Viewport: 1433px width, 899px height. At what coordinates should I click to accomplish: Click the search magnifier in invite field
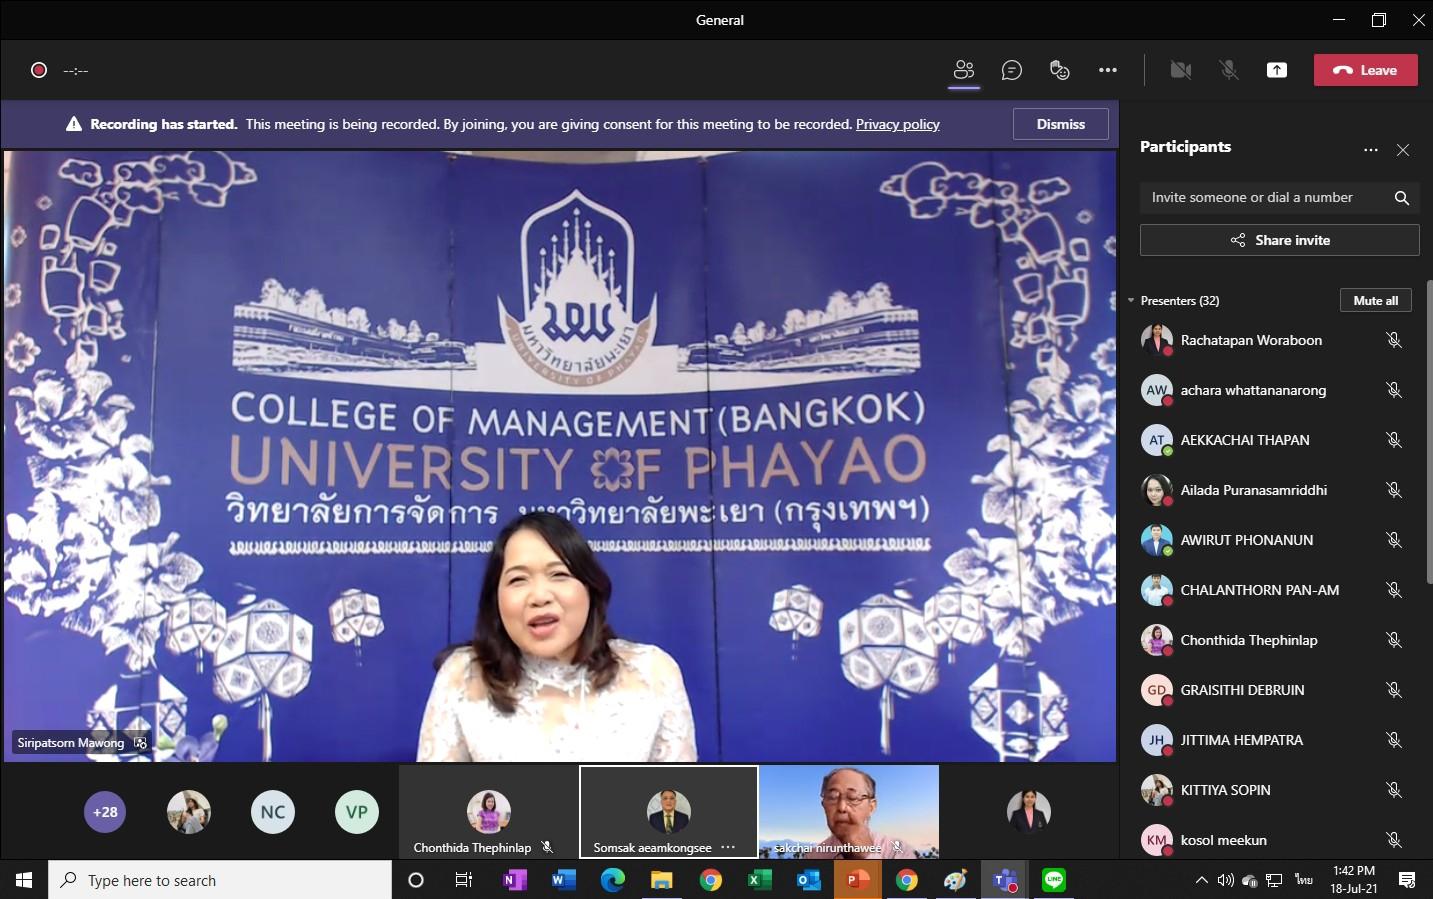(1402, 198)
